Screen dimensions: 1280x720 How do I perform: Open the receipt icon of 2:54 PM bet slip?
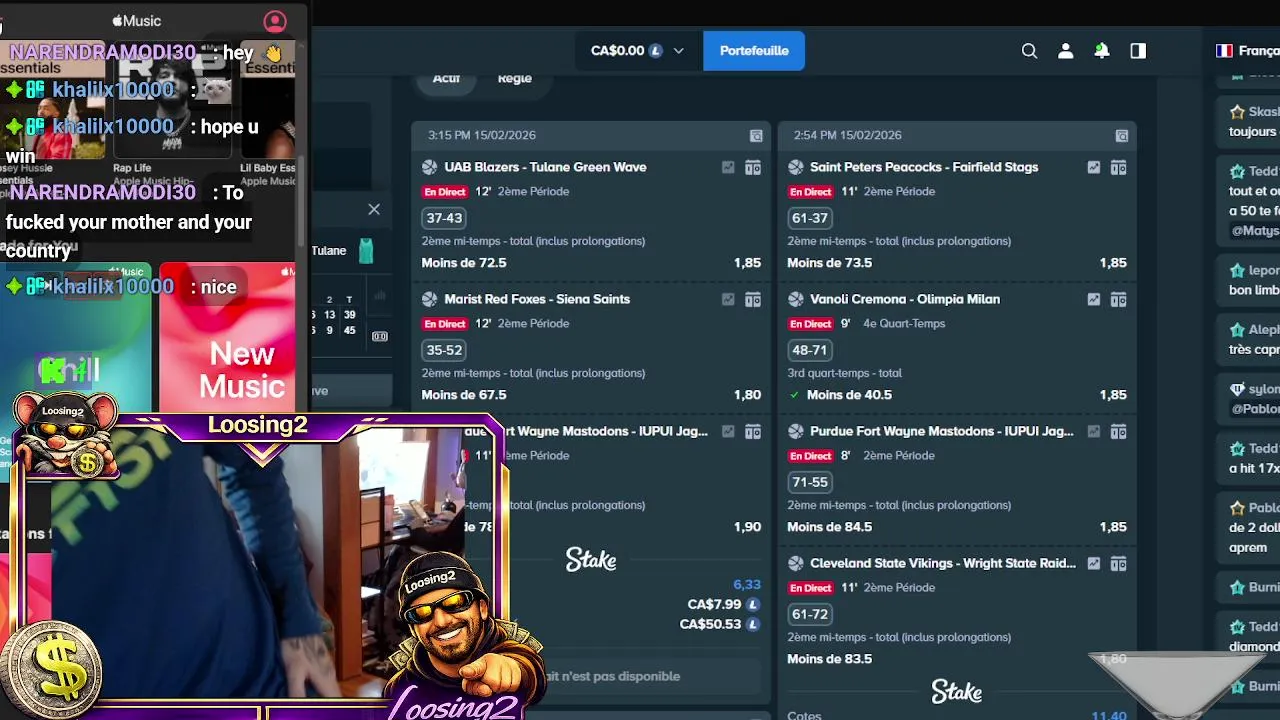[1122, 135]
